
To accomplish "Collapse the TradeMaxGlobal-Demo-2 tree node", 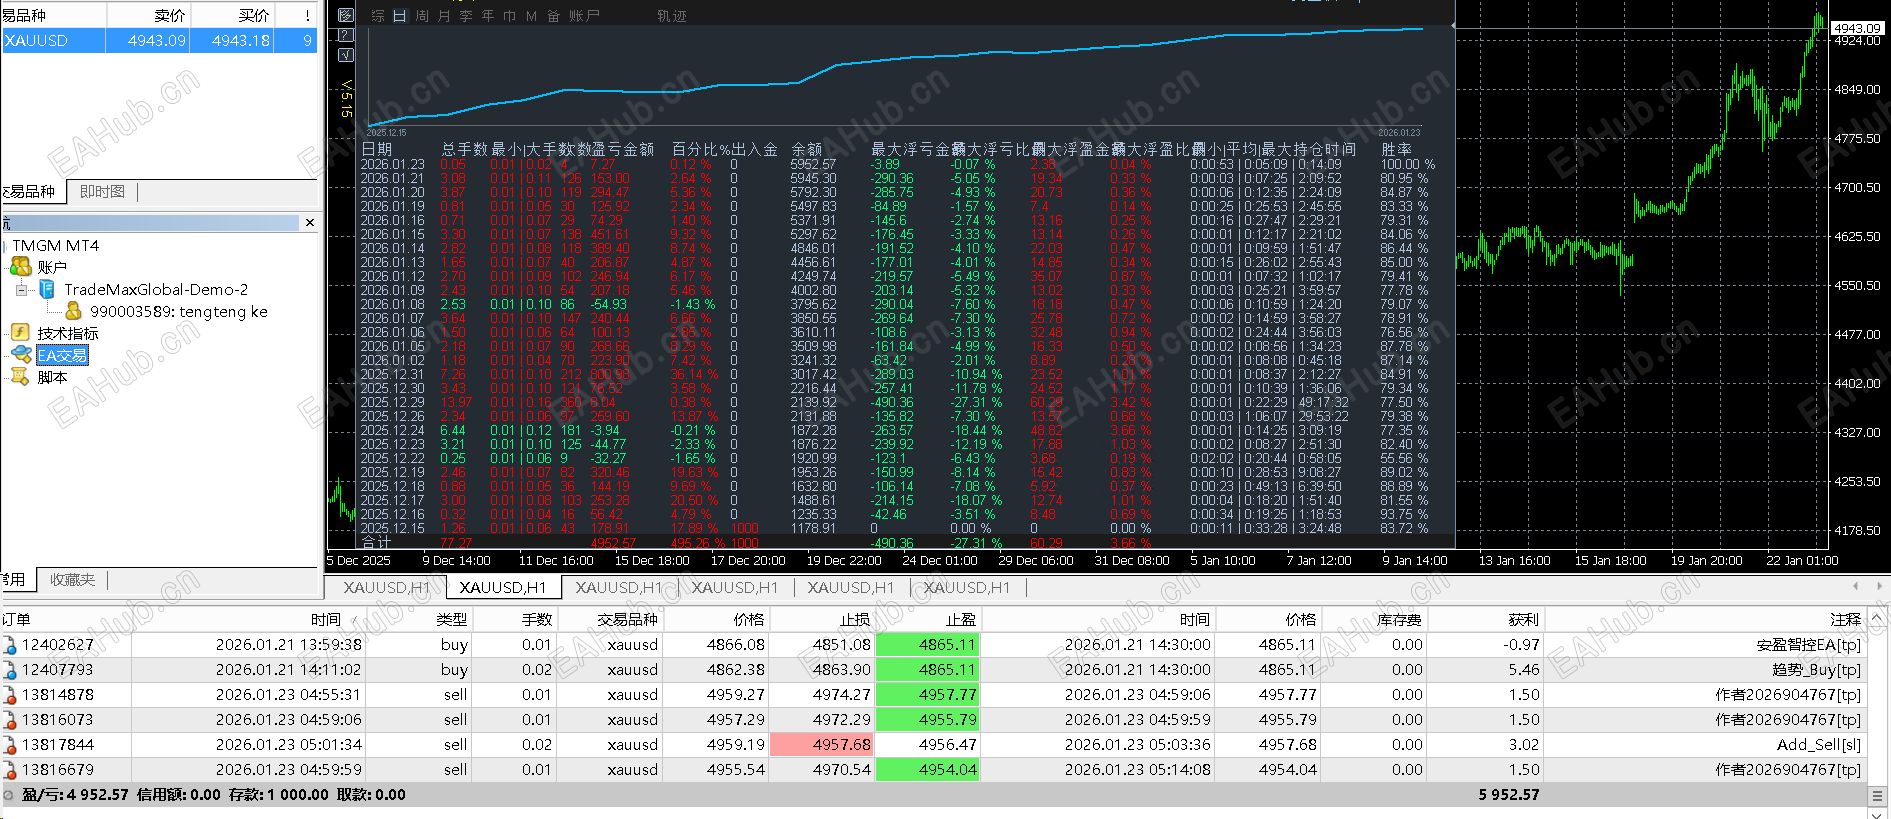I will tap(21, 290).
